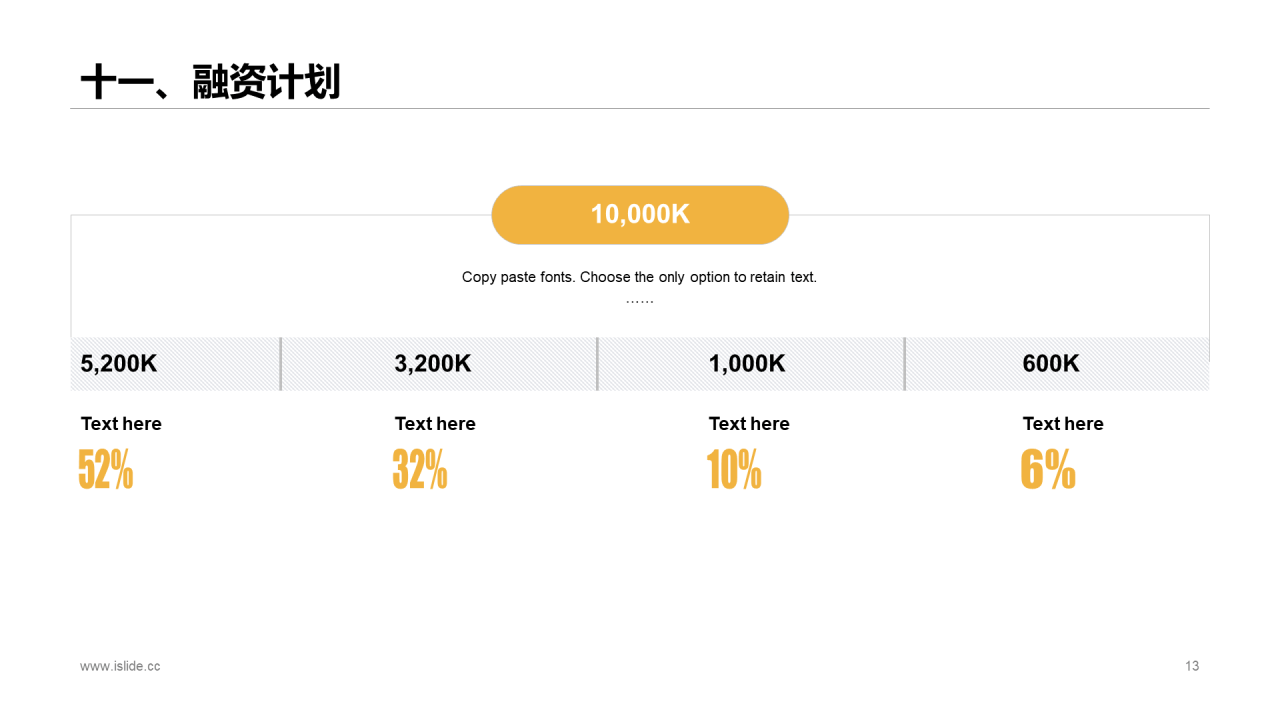Click the 'Copy paste fonts' description text
Image resolution: width=1280 pixels, height=720 pixels.
(x=640, y=277)
